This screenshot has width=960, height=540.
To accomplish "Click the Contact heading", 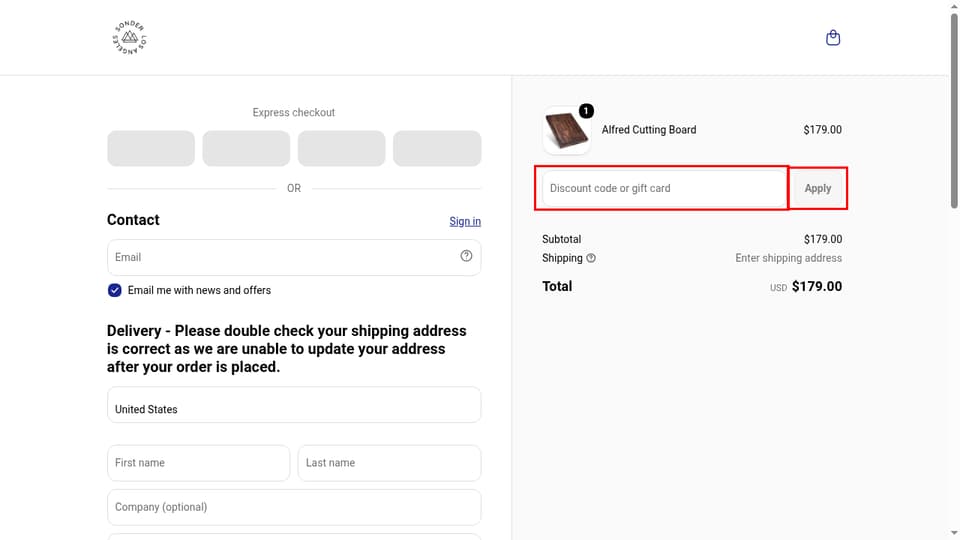I will [x=133, y=220].
